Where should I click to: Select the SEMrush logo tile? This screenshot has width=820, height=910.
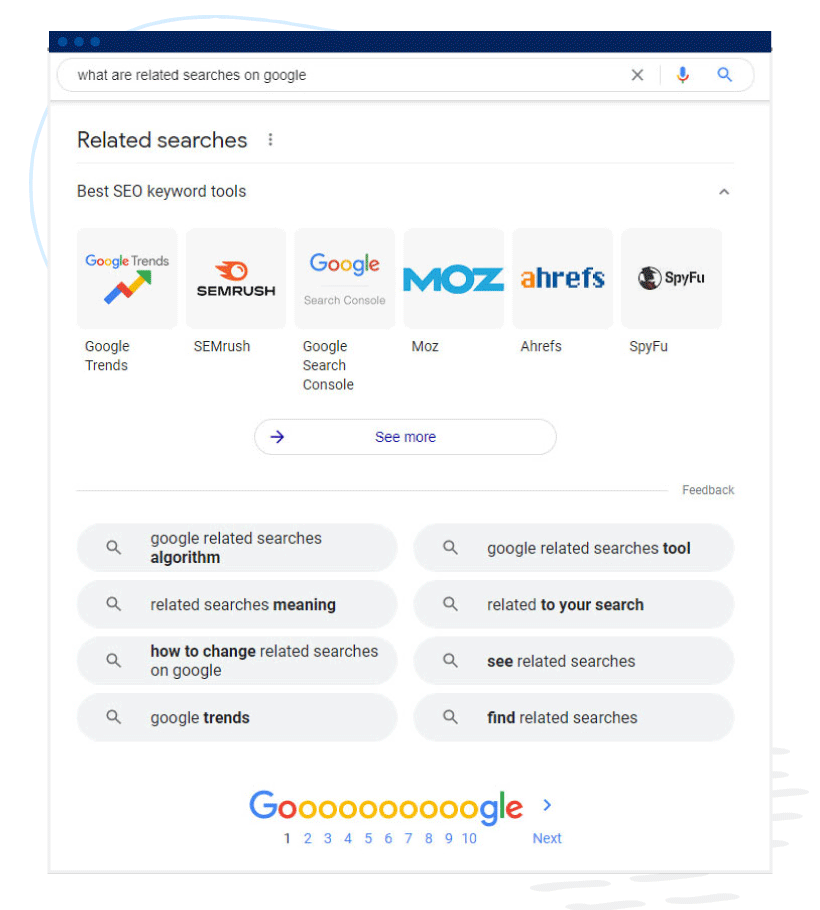(236, 278)
